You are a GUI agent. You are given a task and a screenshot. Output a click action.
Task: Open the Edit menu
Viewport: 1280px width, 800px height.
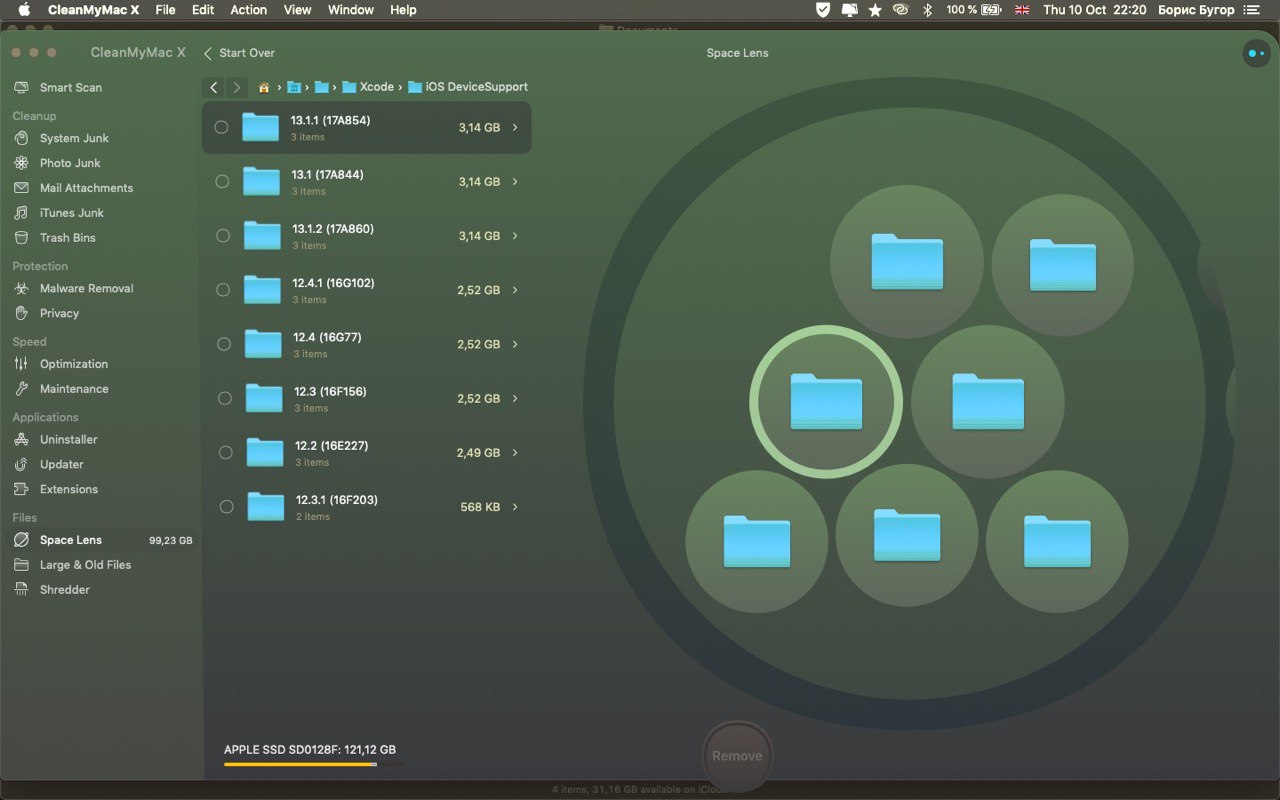pos(203,10)
